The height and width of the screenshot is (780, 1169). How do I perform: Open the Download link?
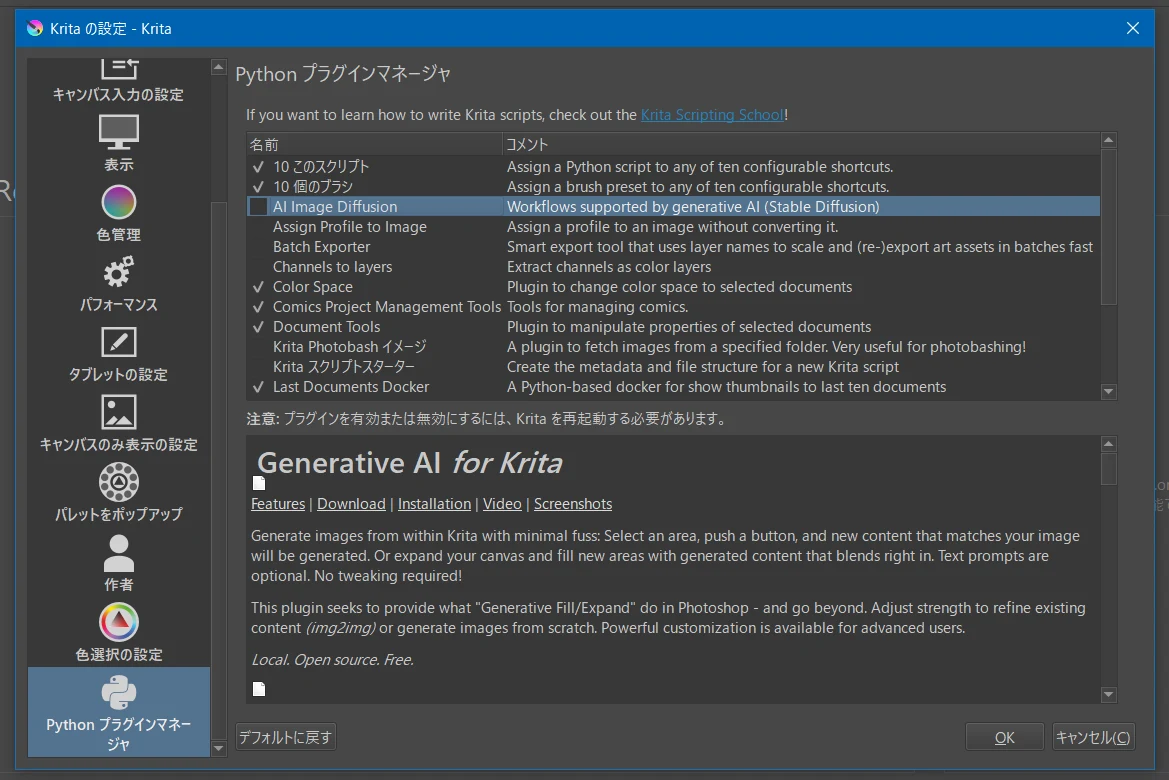[351, 504]
